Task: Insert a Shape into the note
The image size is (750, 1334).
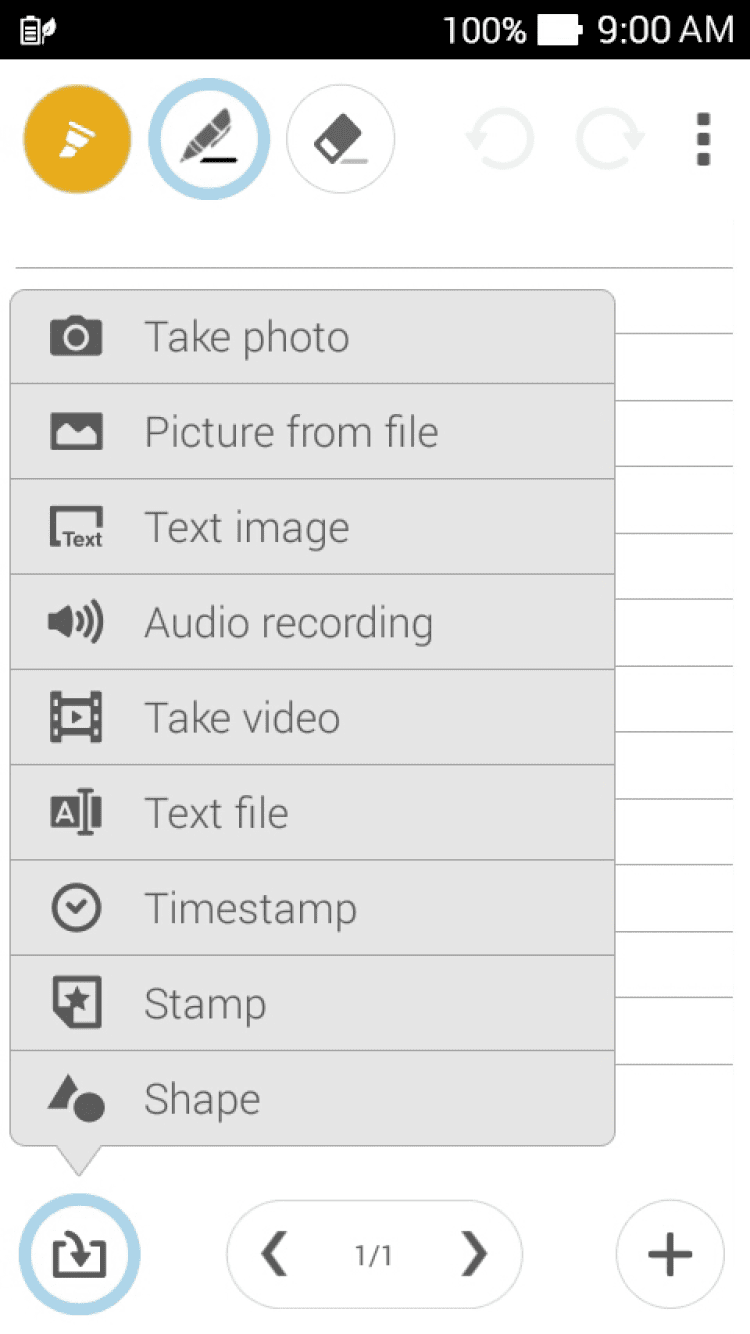Action: [312, 1099]
